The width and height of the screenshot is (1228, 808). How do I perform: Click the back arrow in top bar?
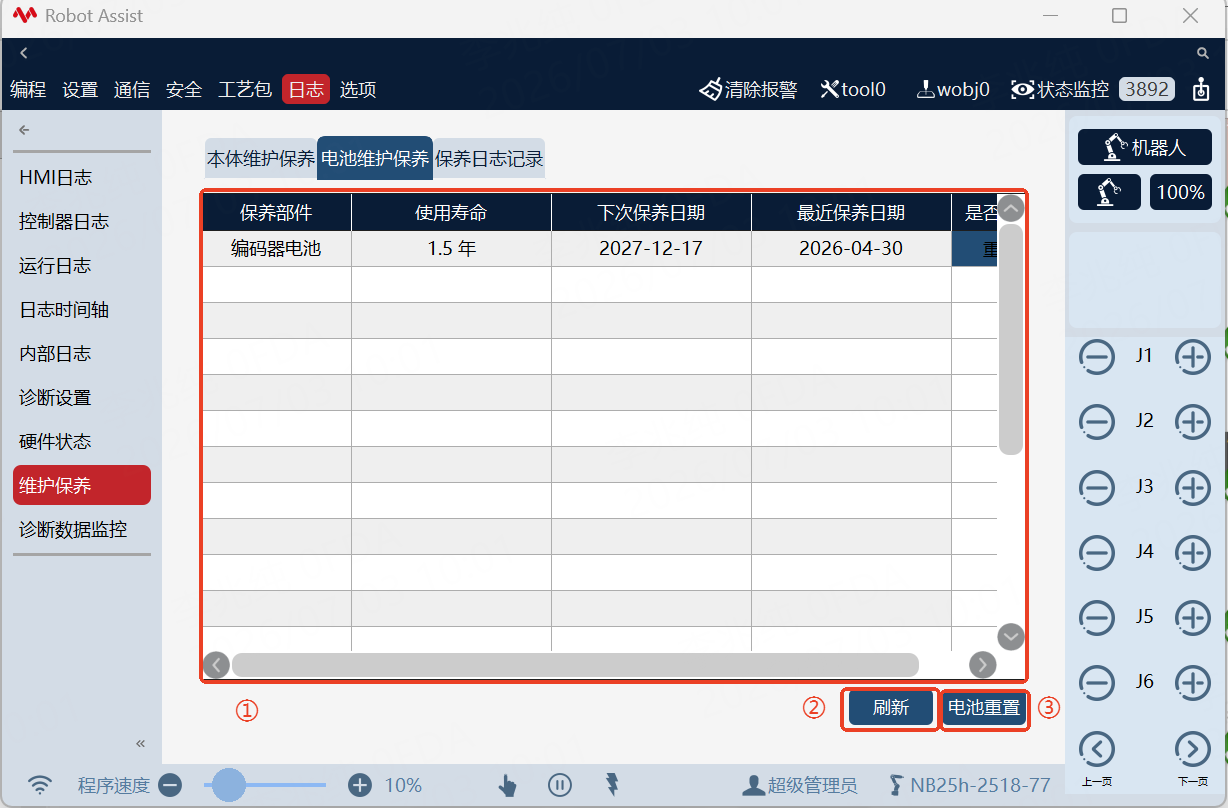[x=24, y=53]
